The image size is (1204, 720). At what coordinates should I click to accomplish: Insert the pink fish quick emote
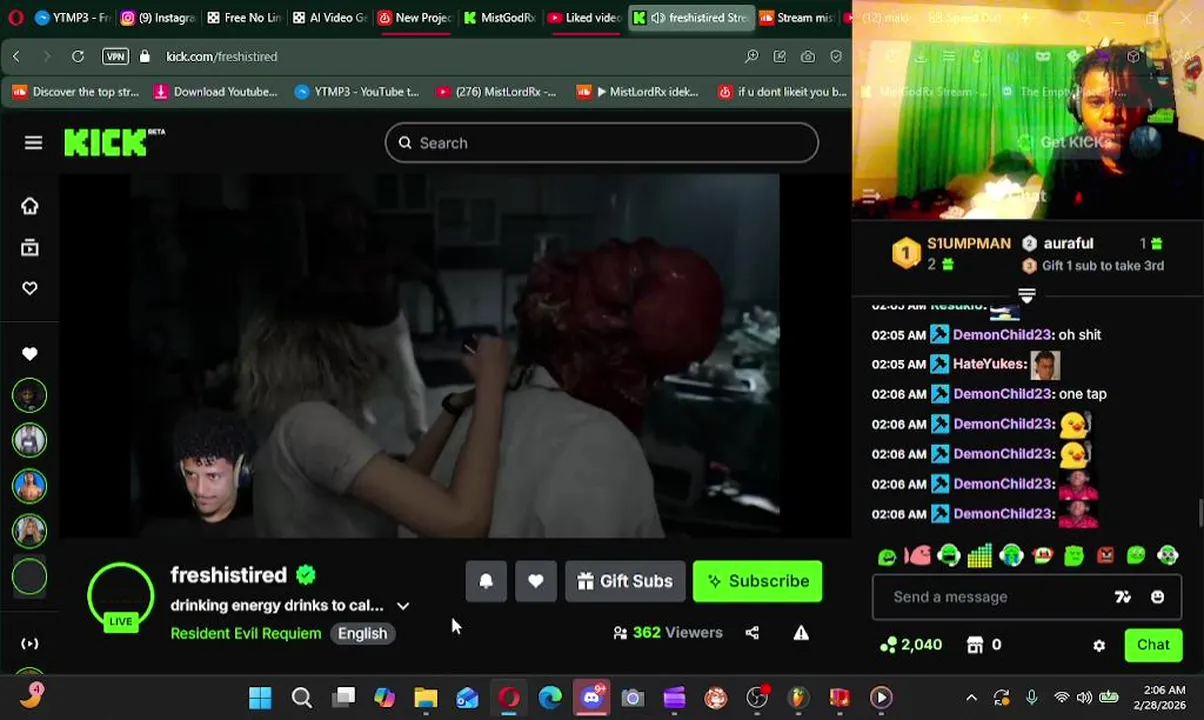[917, 555]
